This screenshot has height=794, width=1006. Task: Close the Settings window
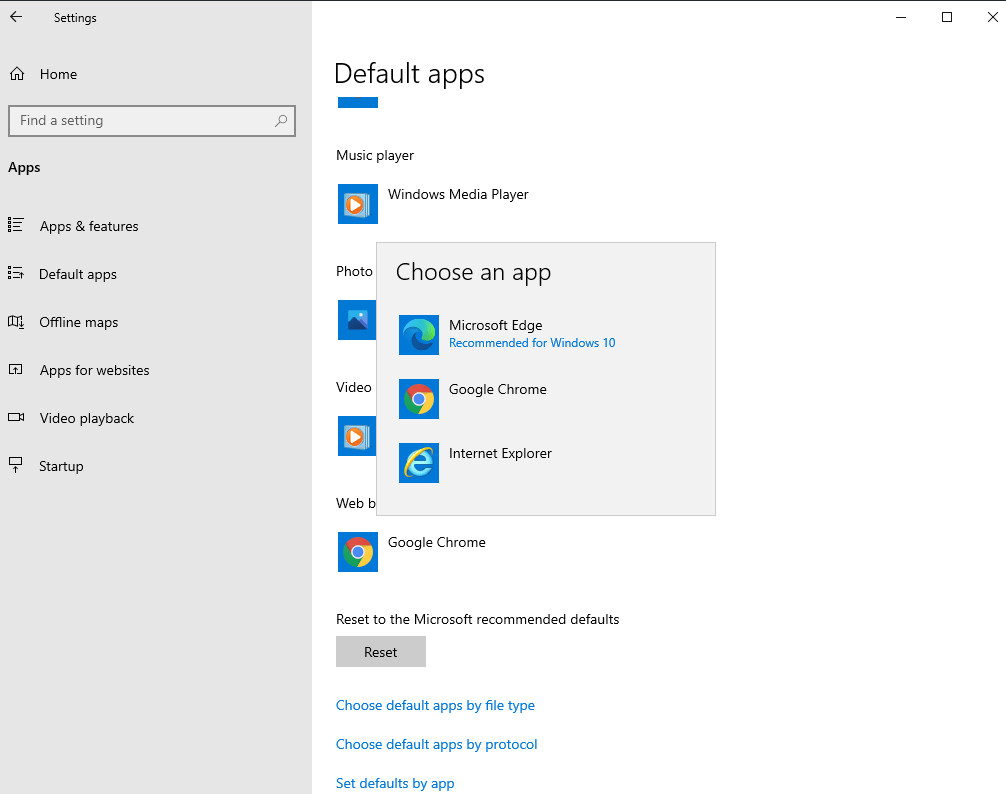[x=993, y=17]
